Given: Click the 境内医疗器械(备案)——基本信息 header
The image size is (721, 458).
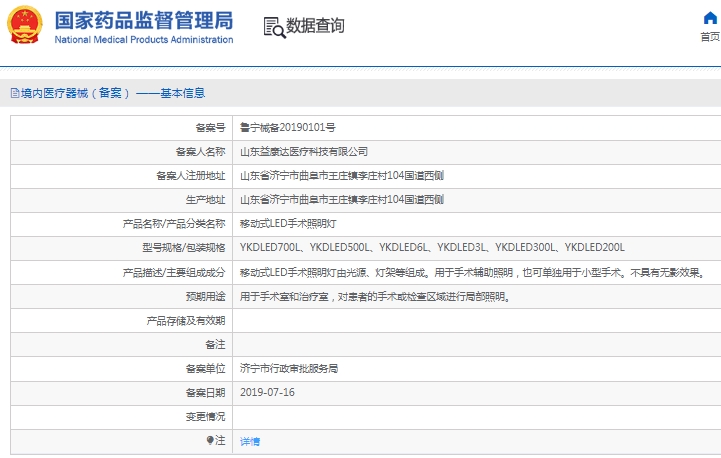Looking at the screenshot, I should (113, 93).
